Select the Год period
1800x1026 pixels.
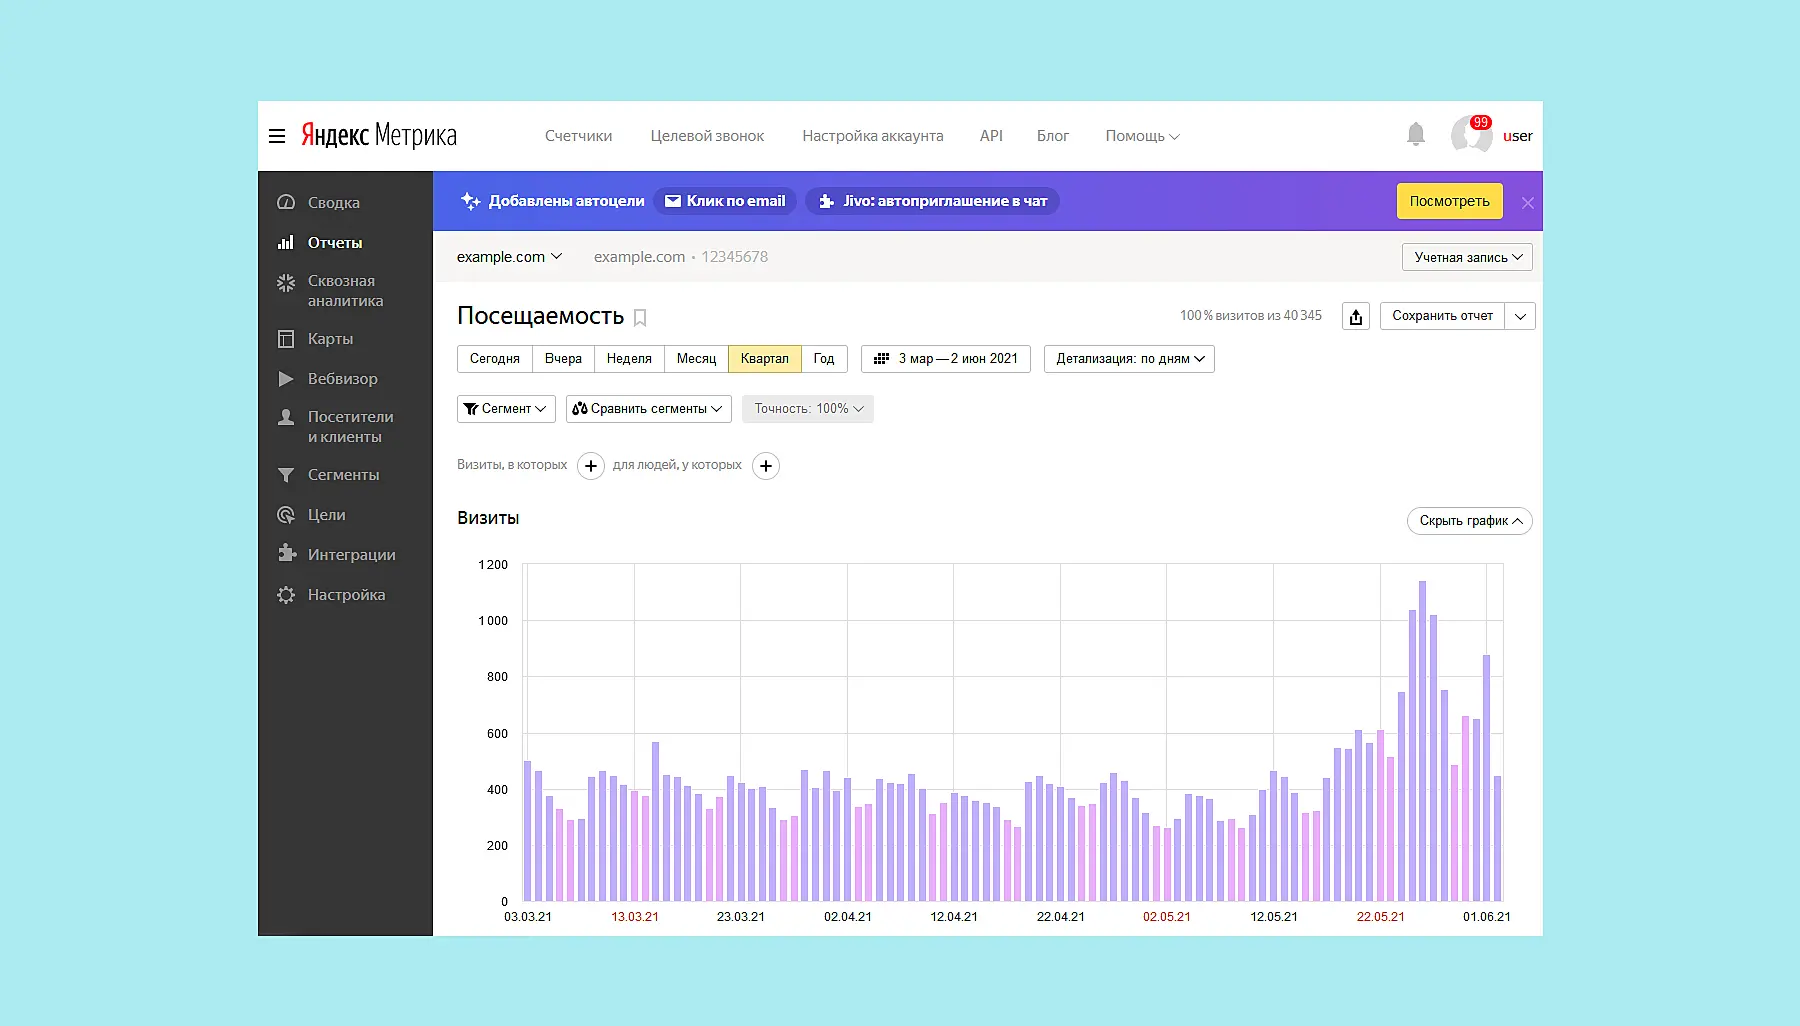click(x=824, y=359)
